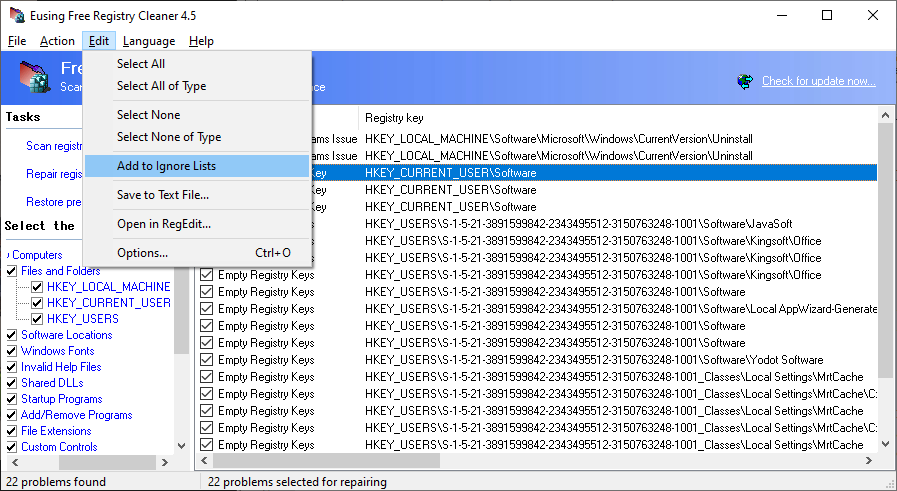Click the app icon in the title bar
Viewport: 897px width, 491px height.
(17, 15)
